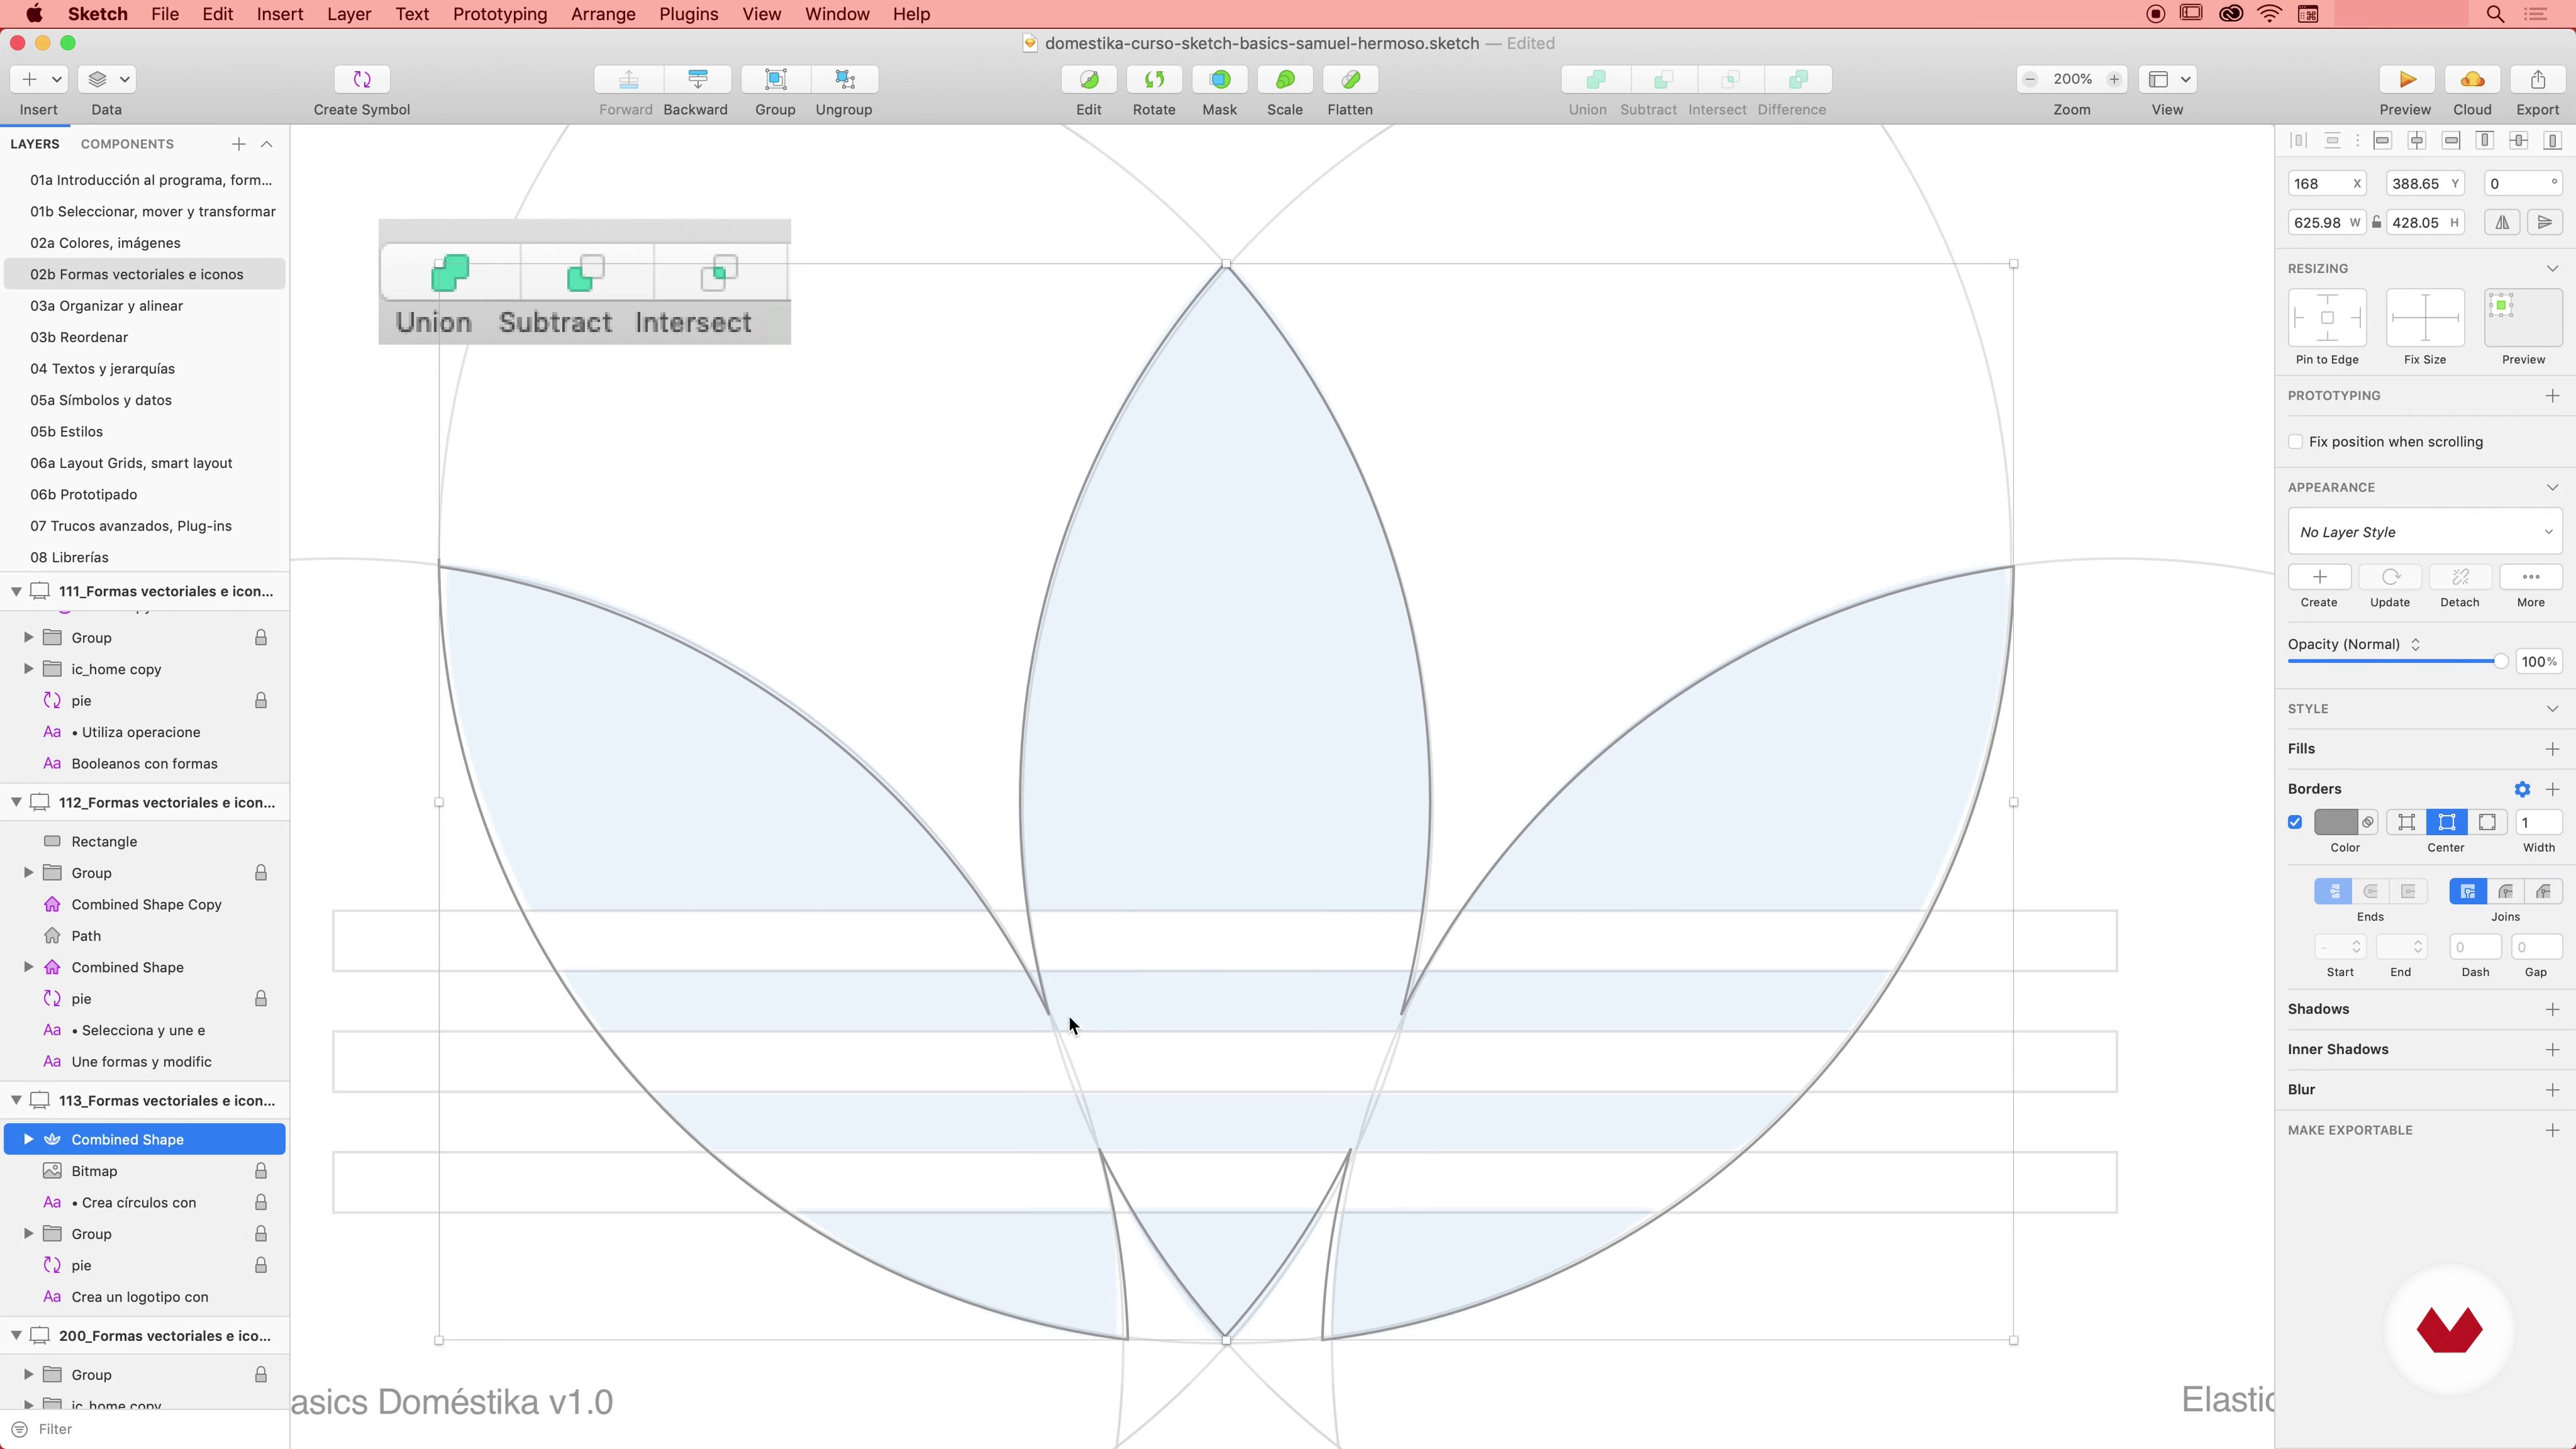Add a Blur effect with plus
Image resolution: width=2576 pixels, height=1449 pixels.
point(2552,1089)
